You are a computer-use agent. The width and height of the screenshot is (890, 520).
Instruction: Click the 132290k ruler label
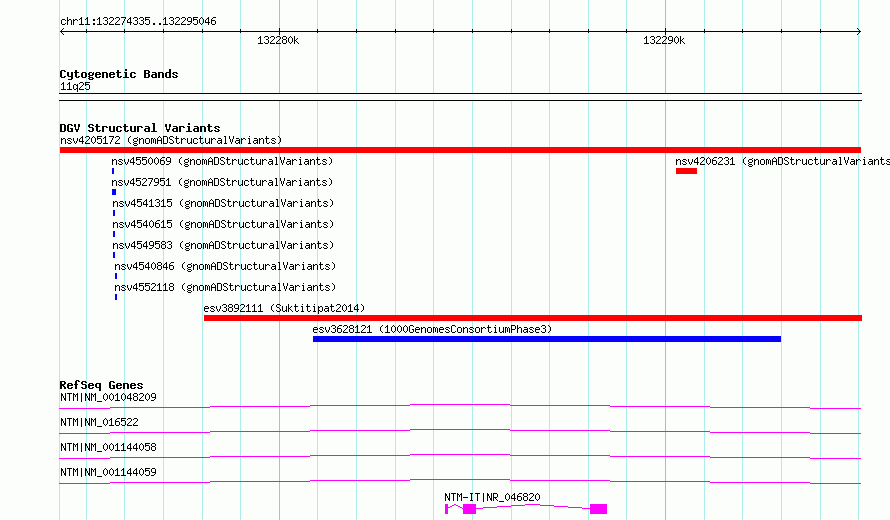click(x=664, y=40)
